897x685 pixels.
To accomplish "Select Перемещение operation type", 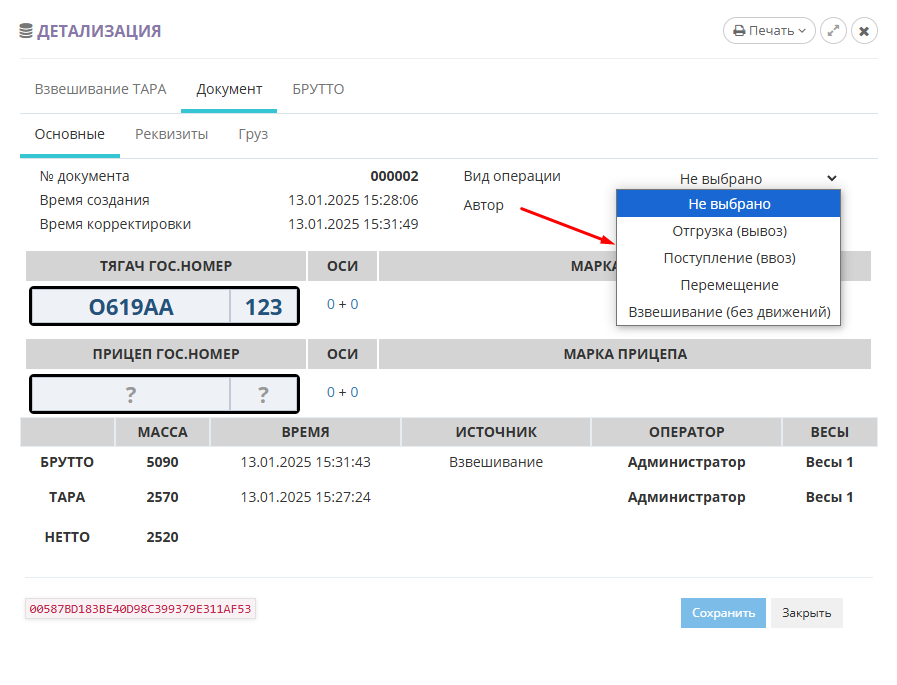I will 729,285.
